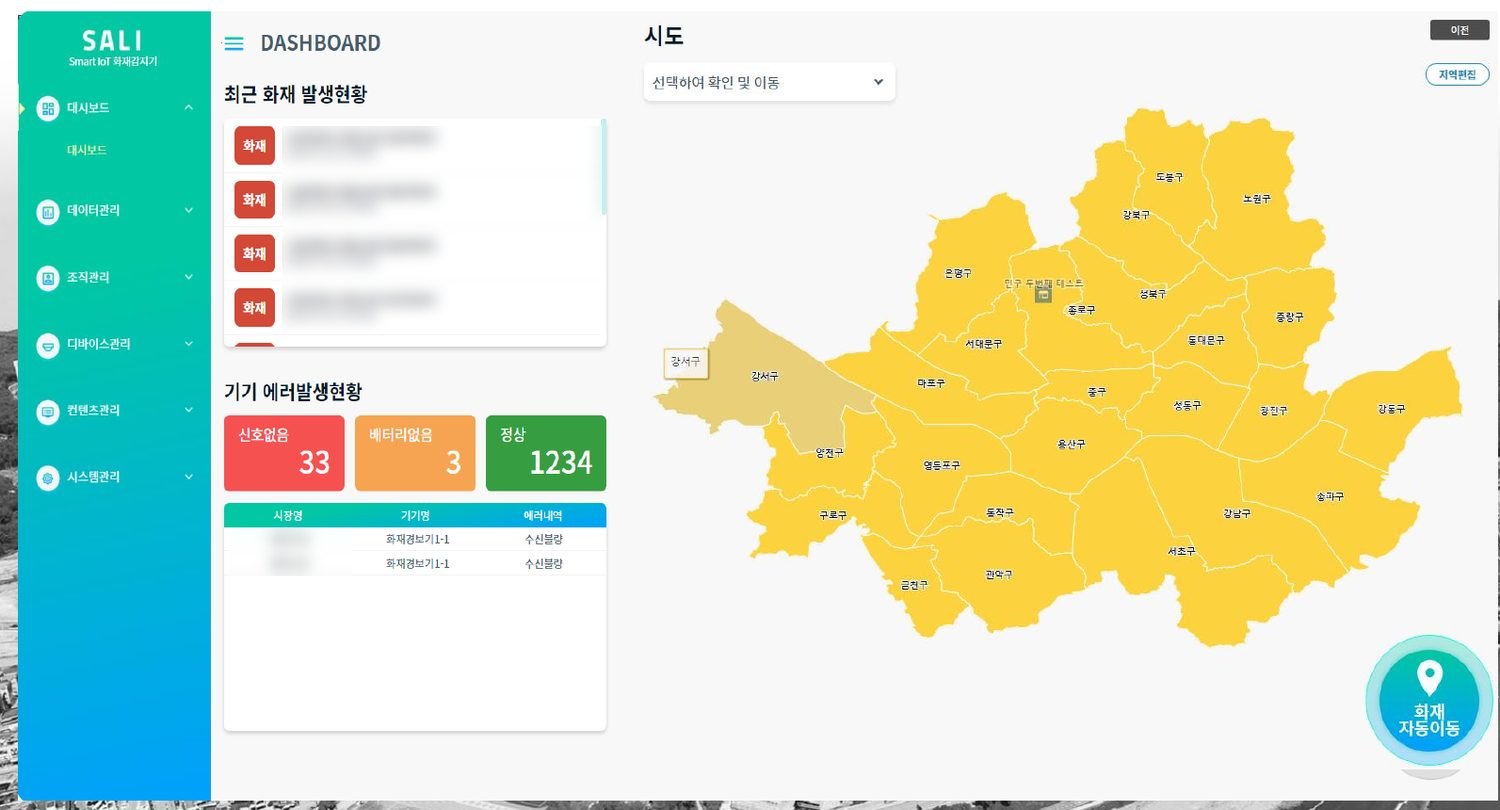This screenshot has height=810, width=1500.
Task: Open the 선택하여 확인 및 이동 dropdown
Action: pyautogui.click(x=769, y=82)
